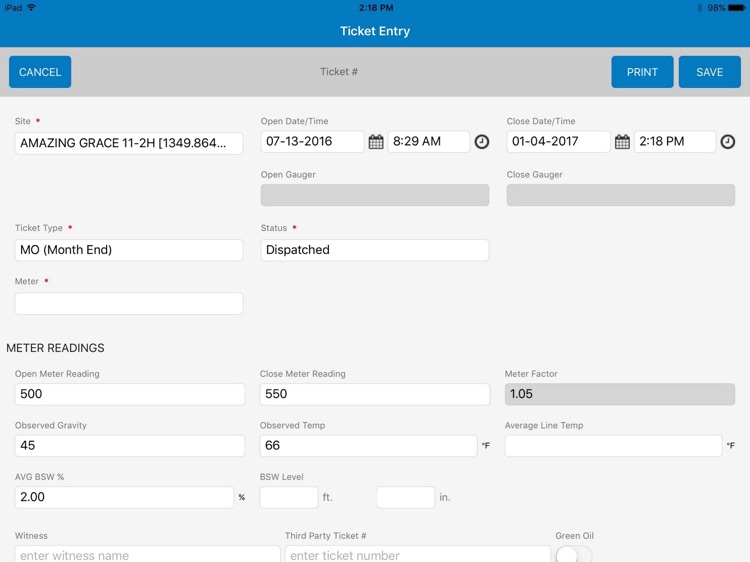Open the Site dropdown showing AMAZING GRACE 11-2H

point(129,143)
